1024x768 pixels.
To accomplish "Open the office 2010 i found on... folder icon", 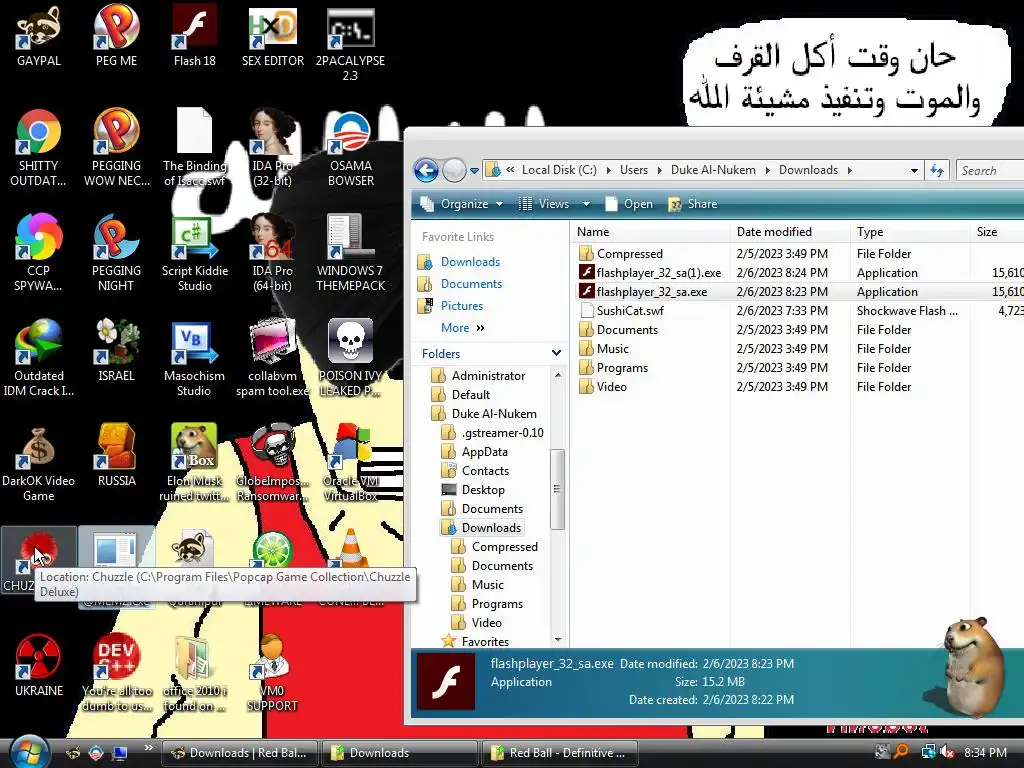I will 194,673.
